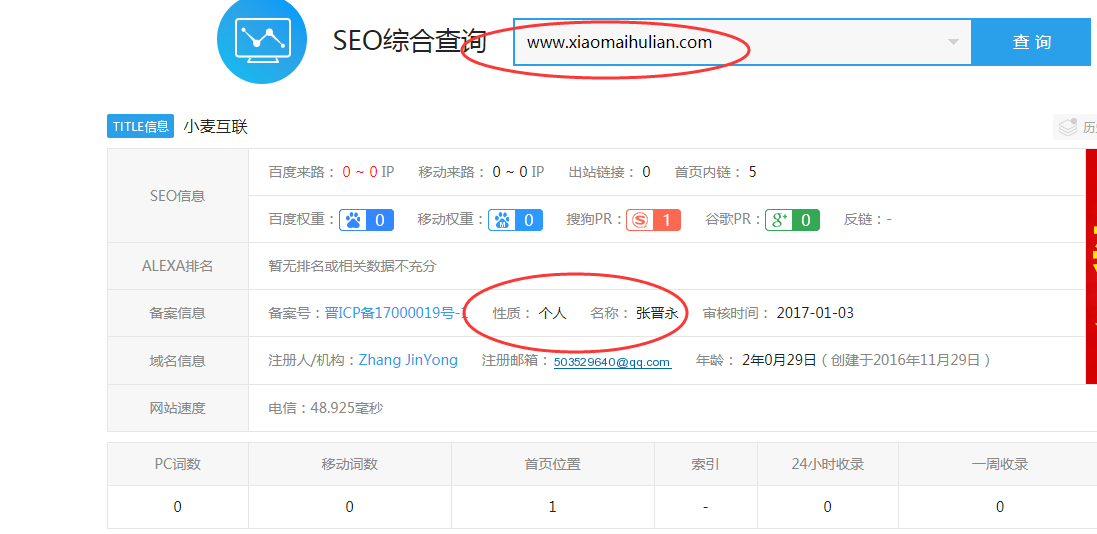Click the SEO信息 row header
1097x534 pixels.
coord(178,196)
